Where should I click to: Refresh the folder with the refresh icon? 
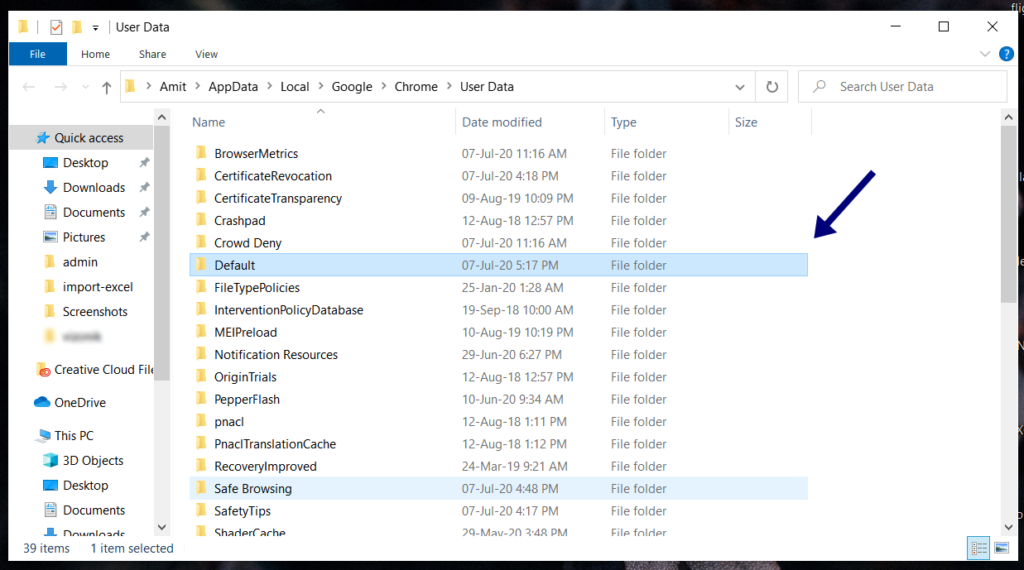[772, 87]
